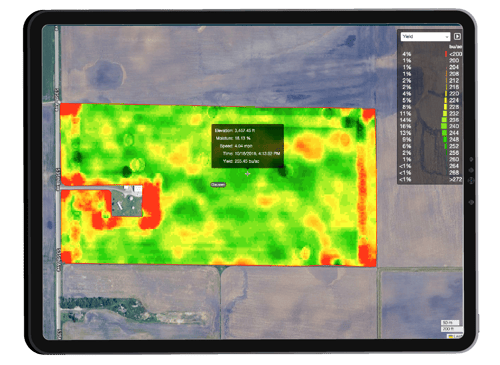The height and width of the screenshot is (365, 500).
Task: Select the green histogram bar at 240
Action: pos(444,126)
